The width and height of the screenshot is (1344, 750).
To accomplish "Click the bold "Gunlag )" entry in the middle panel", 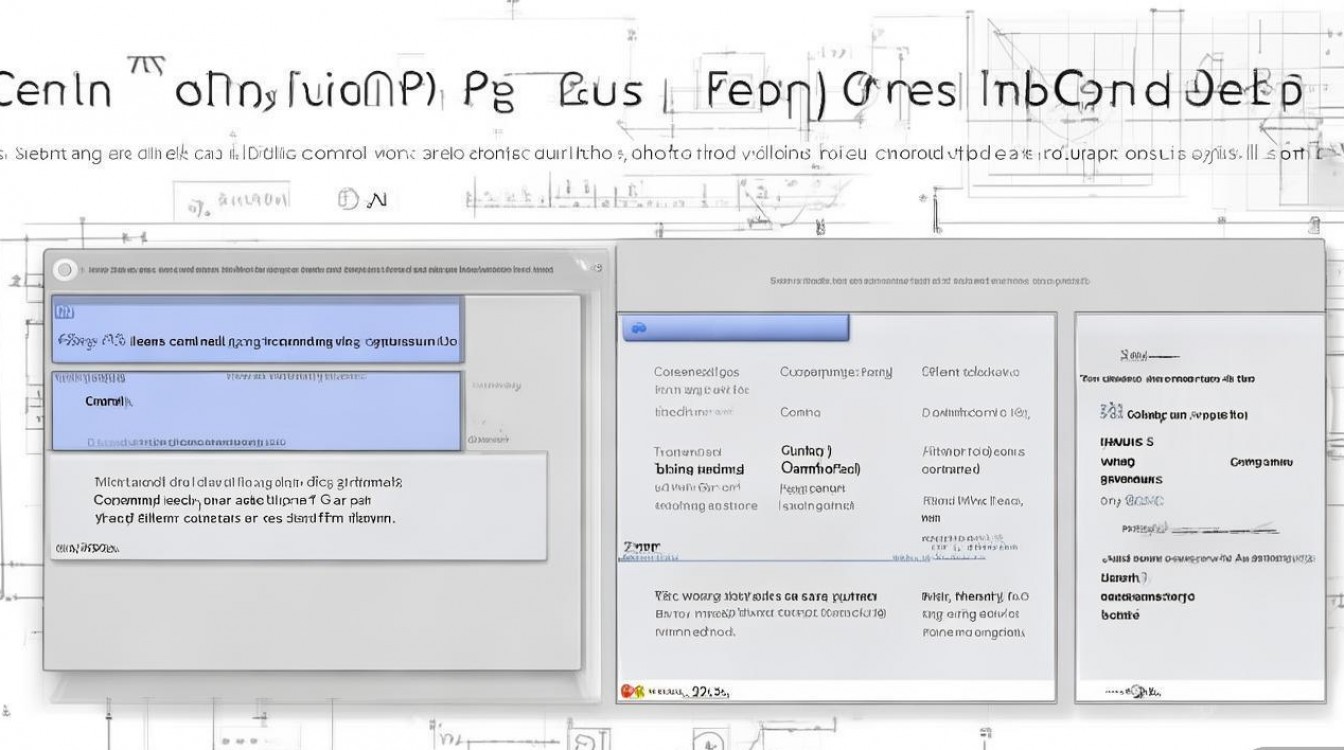I will click(x=806, y=451).
